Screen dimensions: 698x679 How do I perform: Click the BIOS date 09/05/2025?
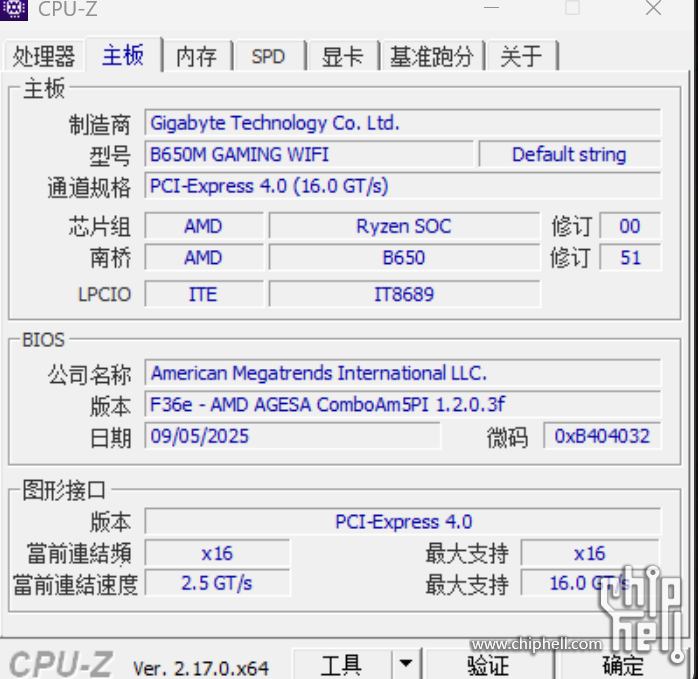coord(292,436)
